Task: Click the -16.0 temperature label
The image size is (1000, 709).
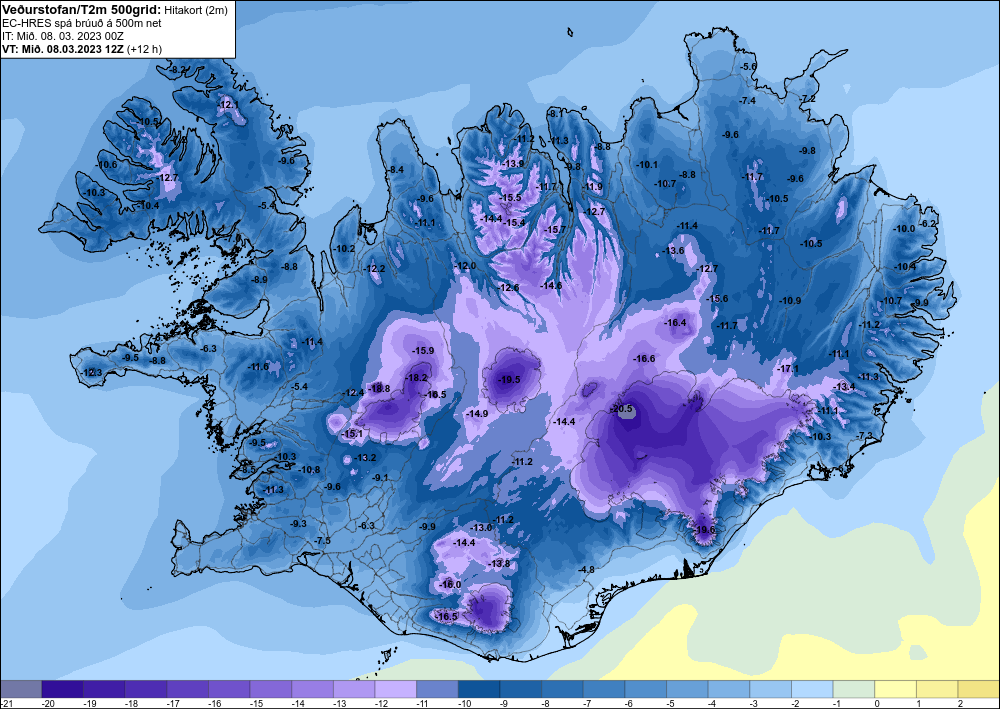Action: pos(450,585)
